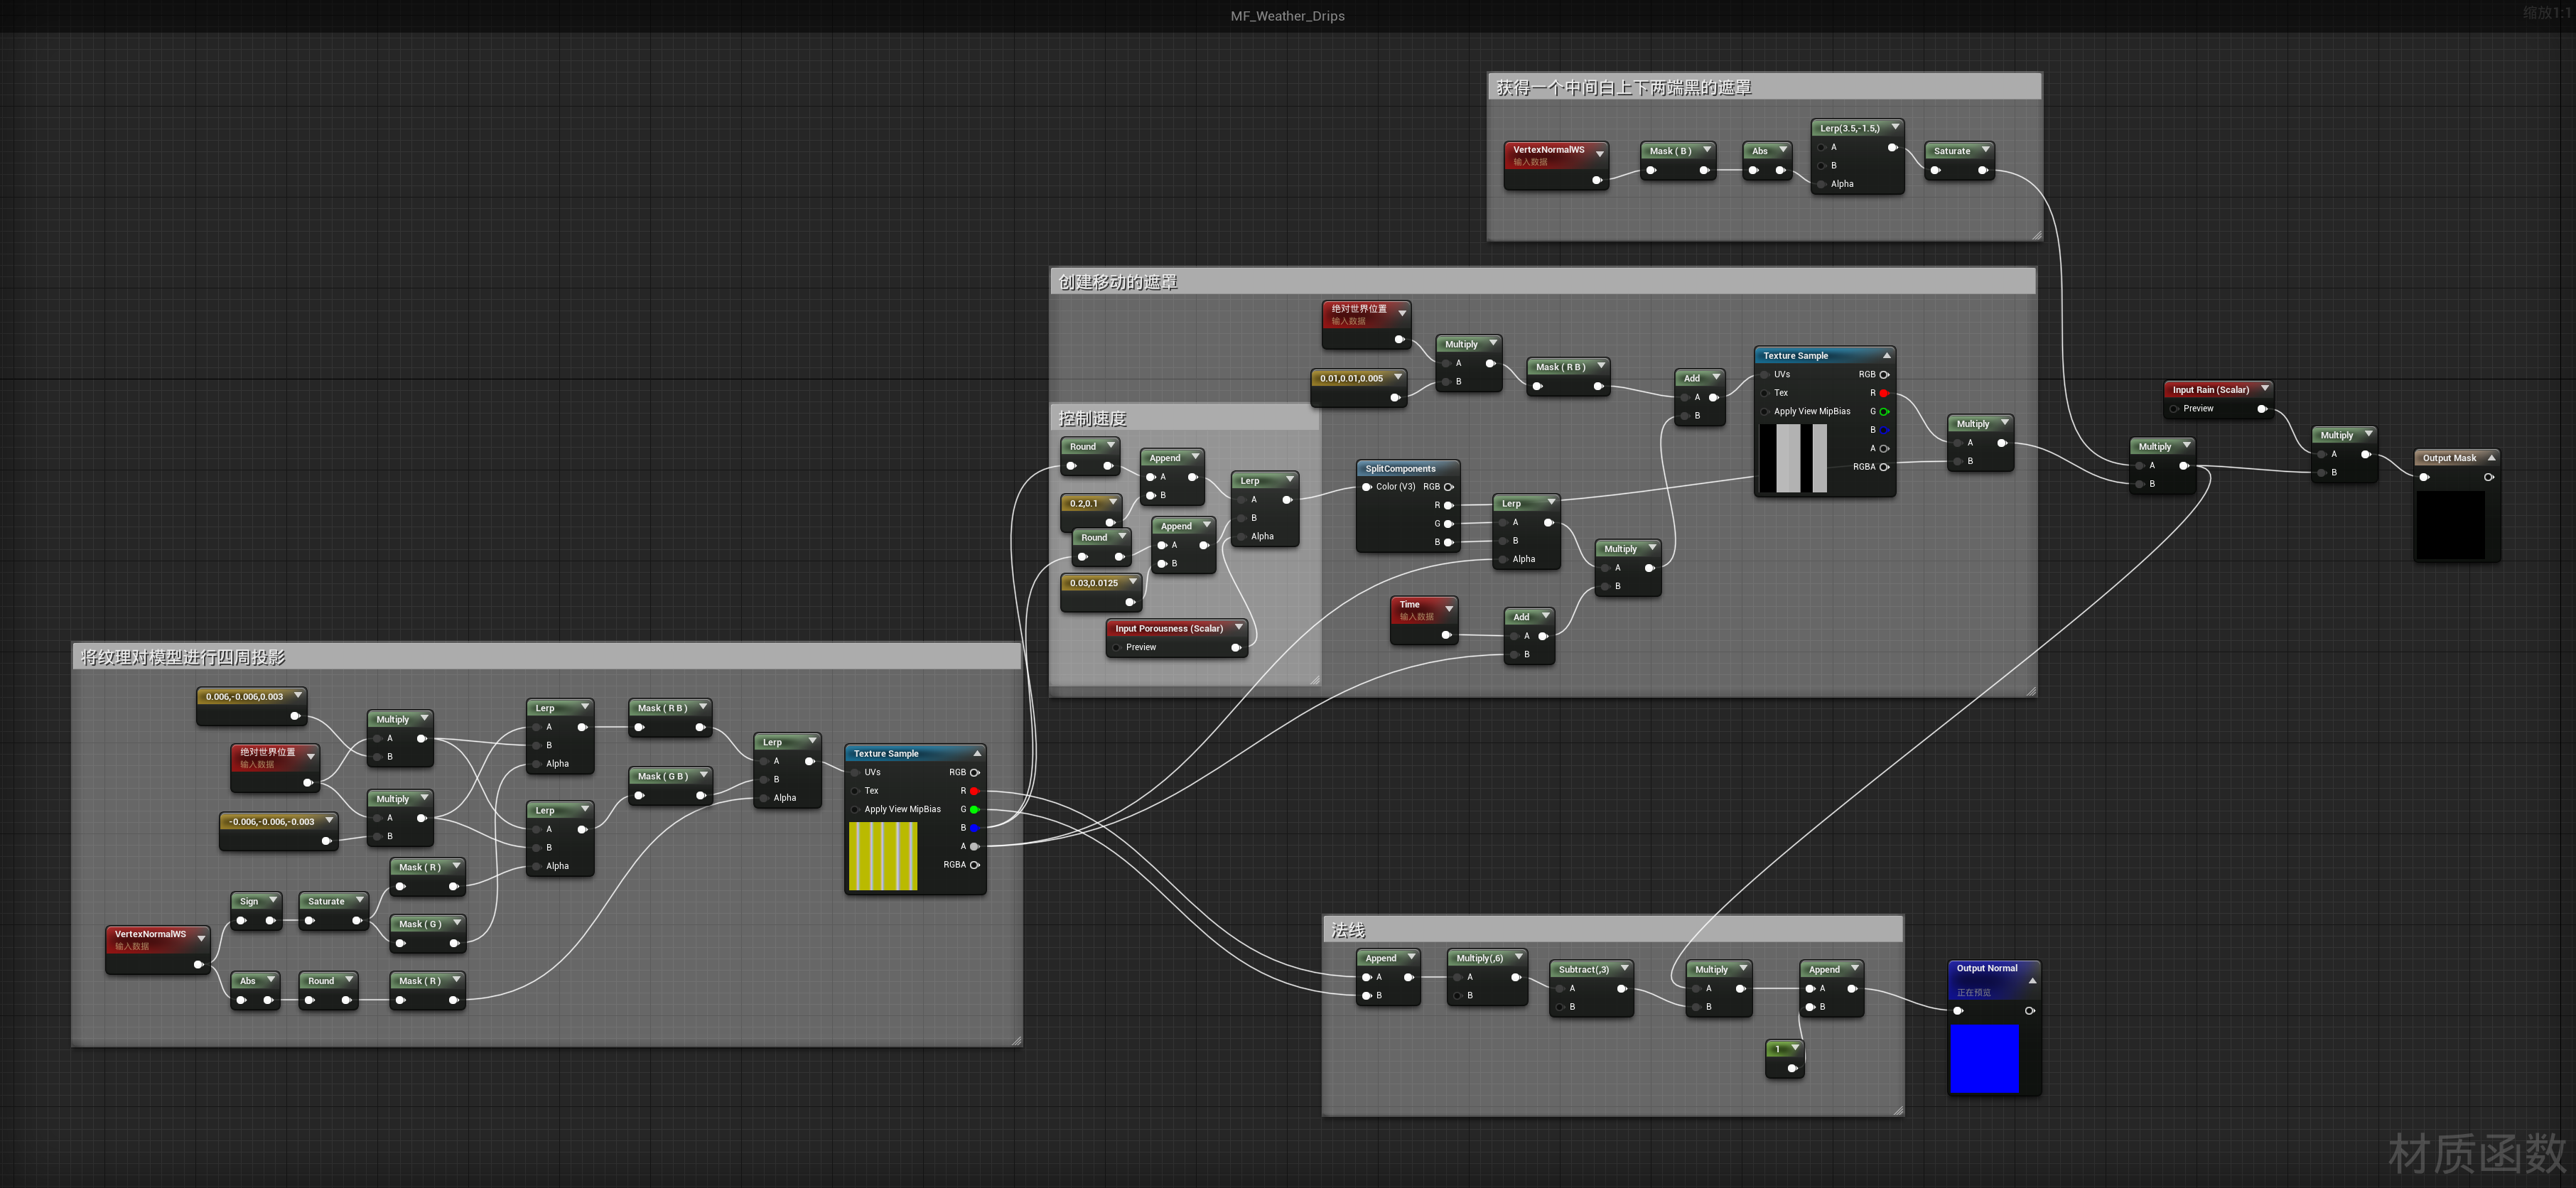The height and width of the screenshot is (1188, 2576).
Task: Click the red R output pin on the yellow-striped Texture Sample
Action: (x=974, y=791)
